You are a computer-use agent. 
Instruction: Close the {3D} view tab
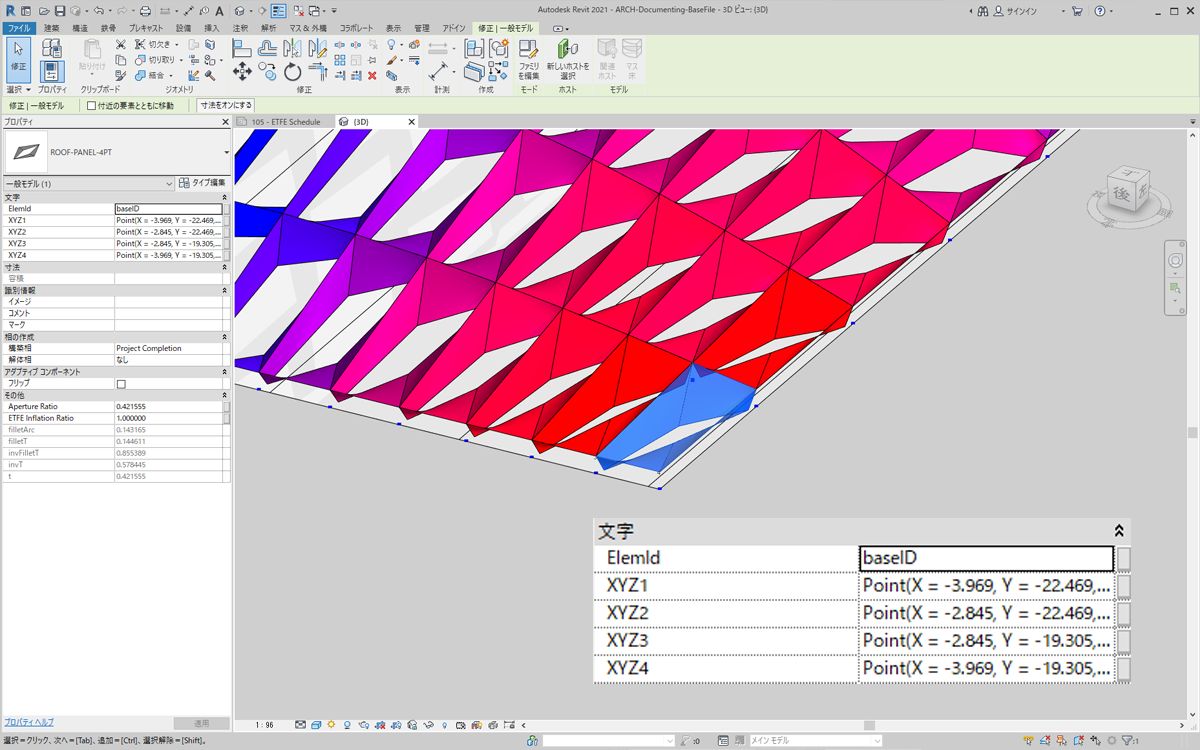[411, 122]
